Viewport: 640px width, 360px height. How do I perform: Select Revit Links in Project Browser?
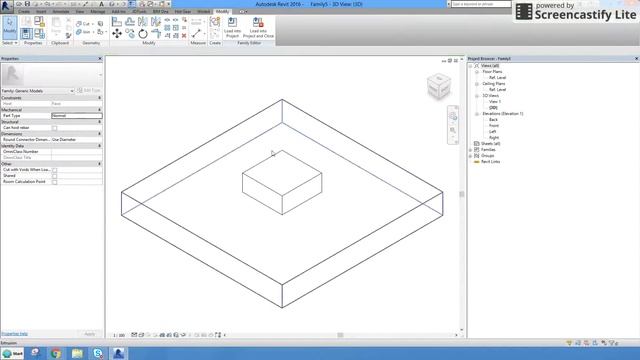click(x=490, y=162)
